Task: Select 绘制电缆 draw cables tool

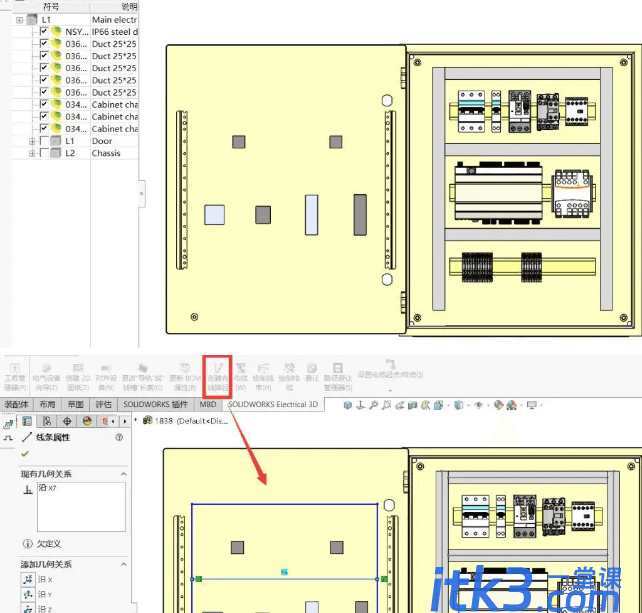Action: (x=289, y=377)
